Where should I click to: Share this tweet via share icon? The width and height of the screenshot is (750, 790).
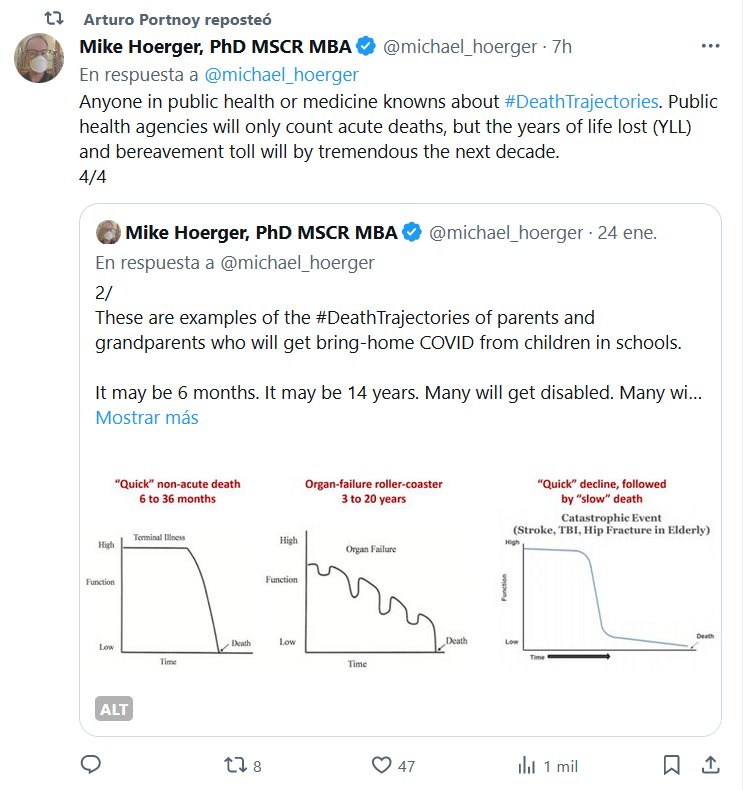pos(709,765)
